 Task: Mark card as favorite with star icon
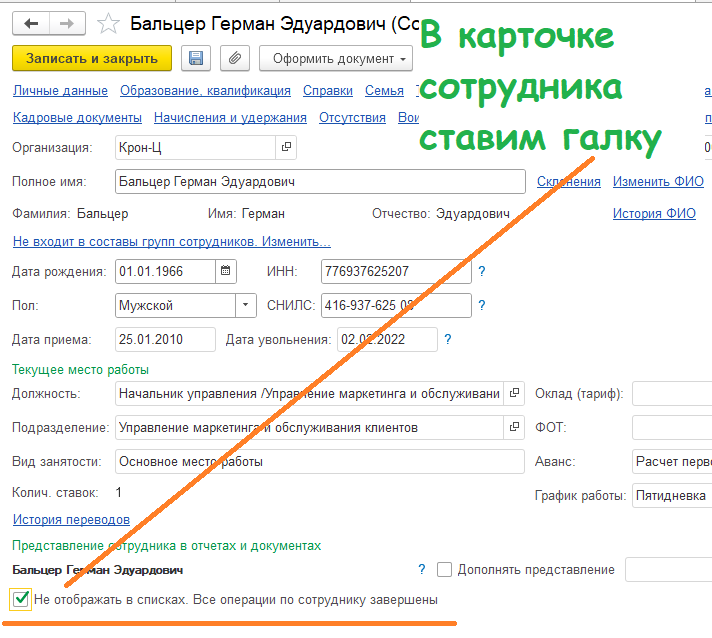pos(108,24)
